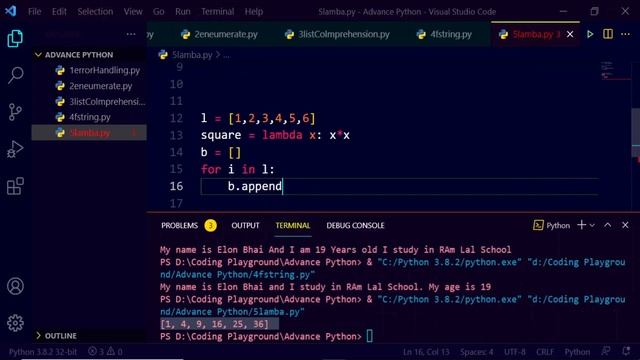This screenshot has height=360, width=640.
Task: Open the Manage gear icon
Action: (x=15, y=323)
